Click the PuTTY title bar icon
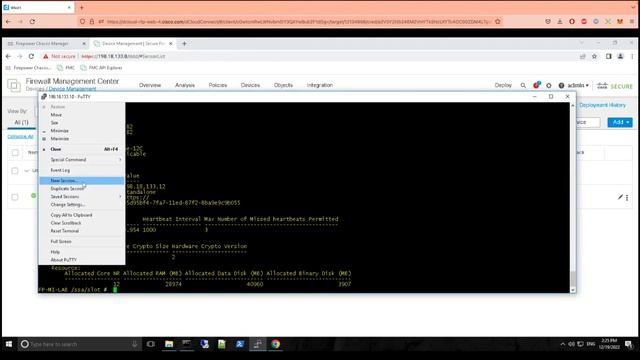Viewport: 640px width, 360px height. tap(44, 97)
